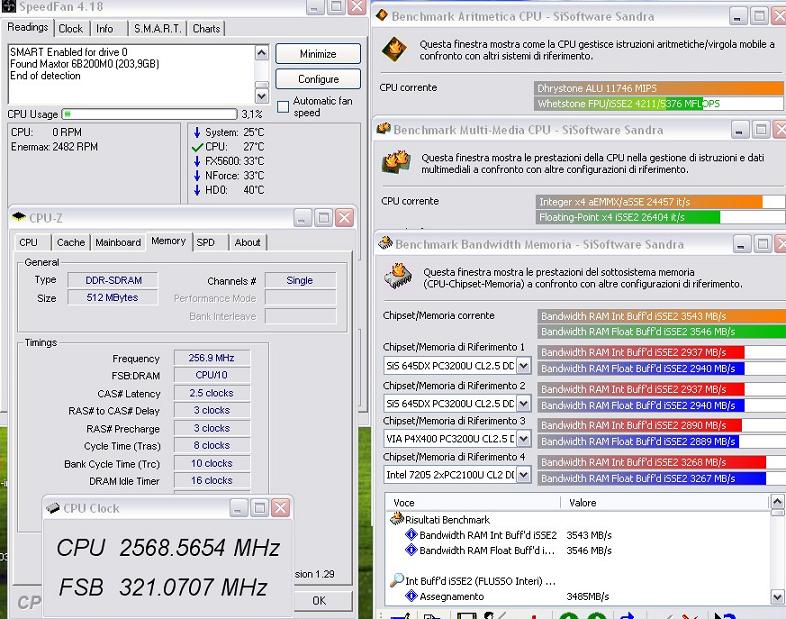Click the 'Found Maxtor 6B200M0' log line

tap(85, 64)
